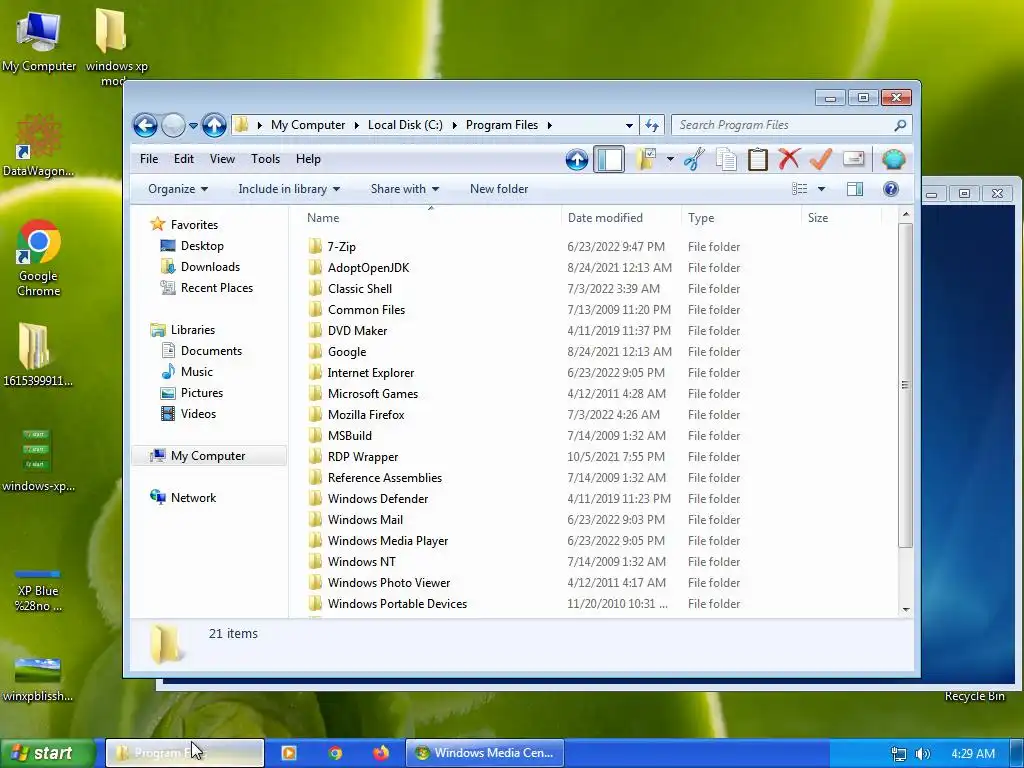Select Network in the navigation pane
The image size is (1024, 768).
pyautogui.click(x=193, y=498)
